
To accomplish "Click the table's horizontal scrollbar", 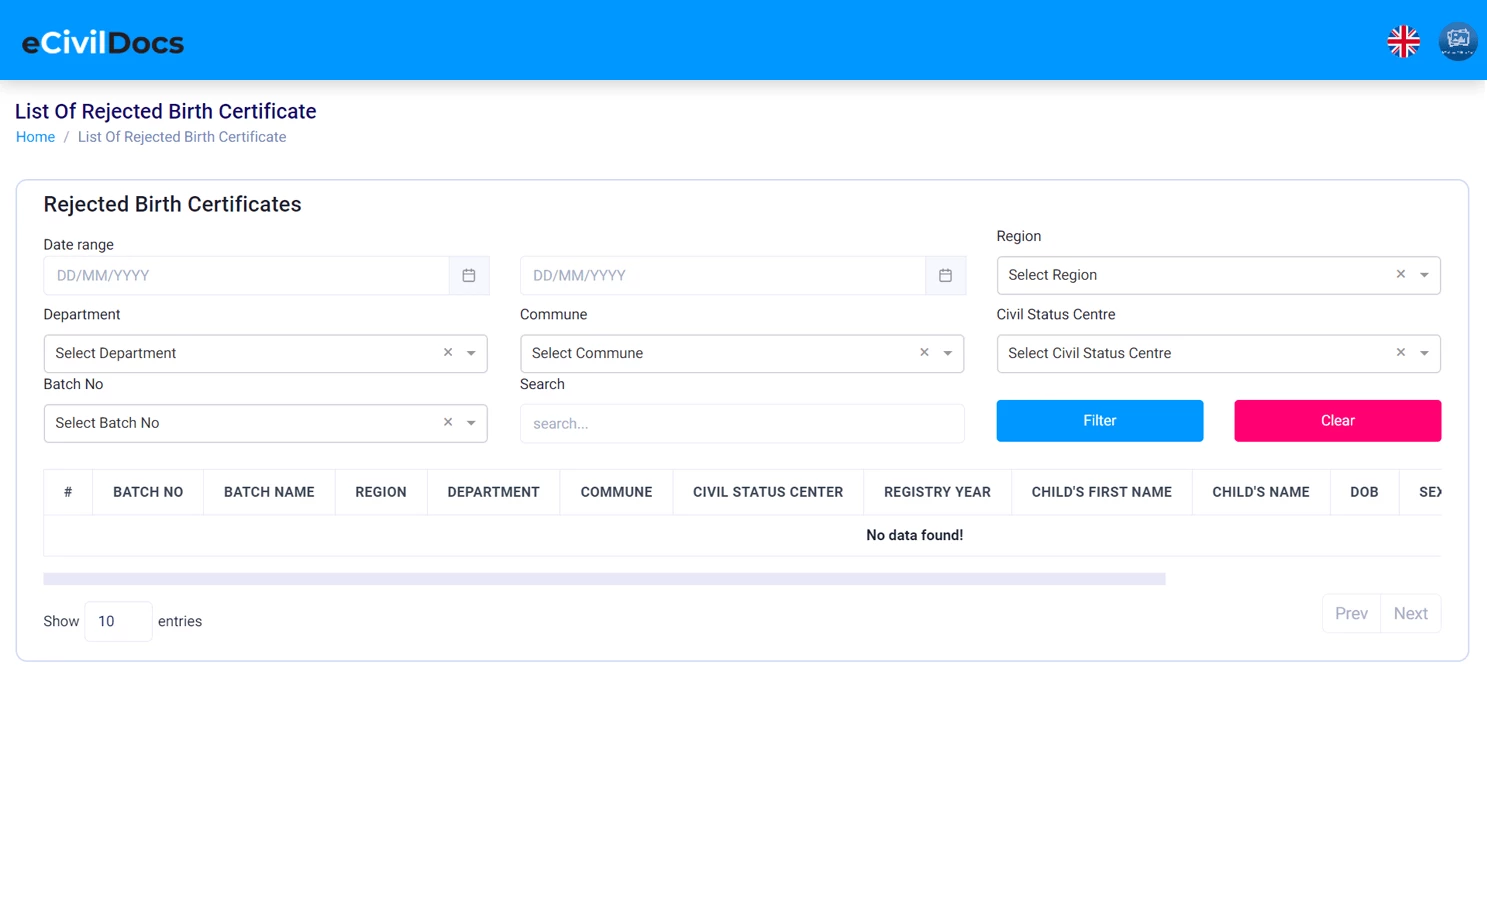I will point(604,578).
